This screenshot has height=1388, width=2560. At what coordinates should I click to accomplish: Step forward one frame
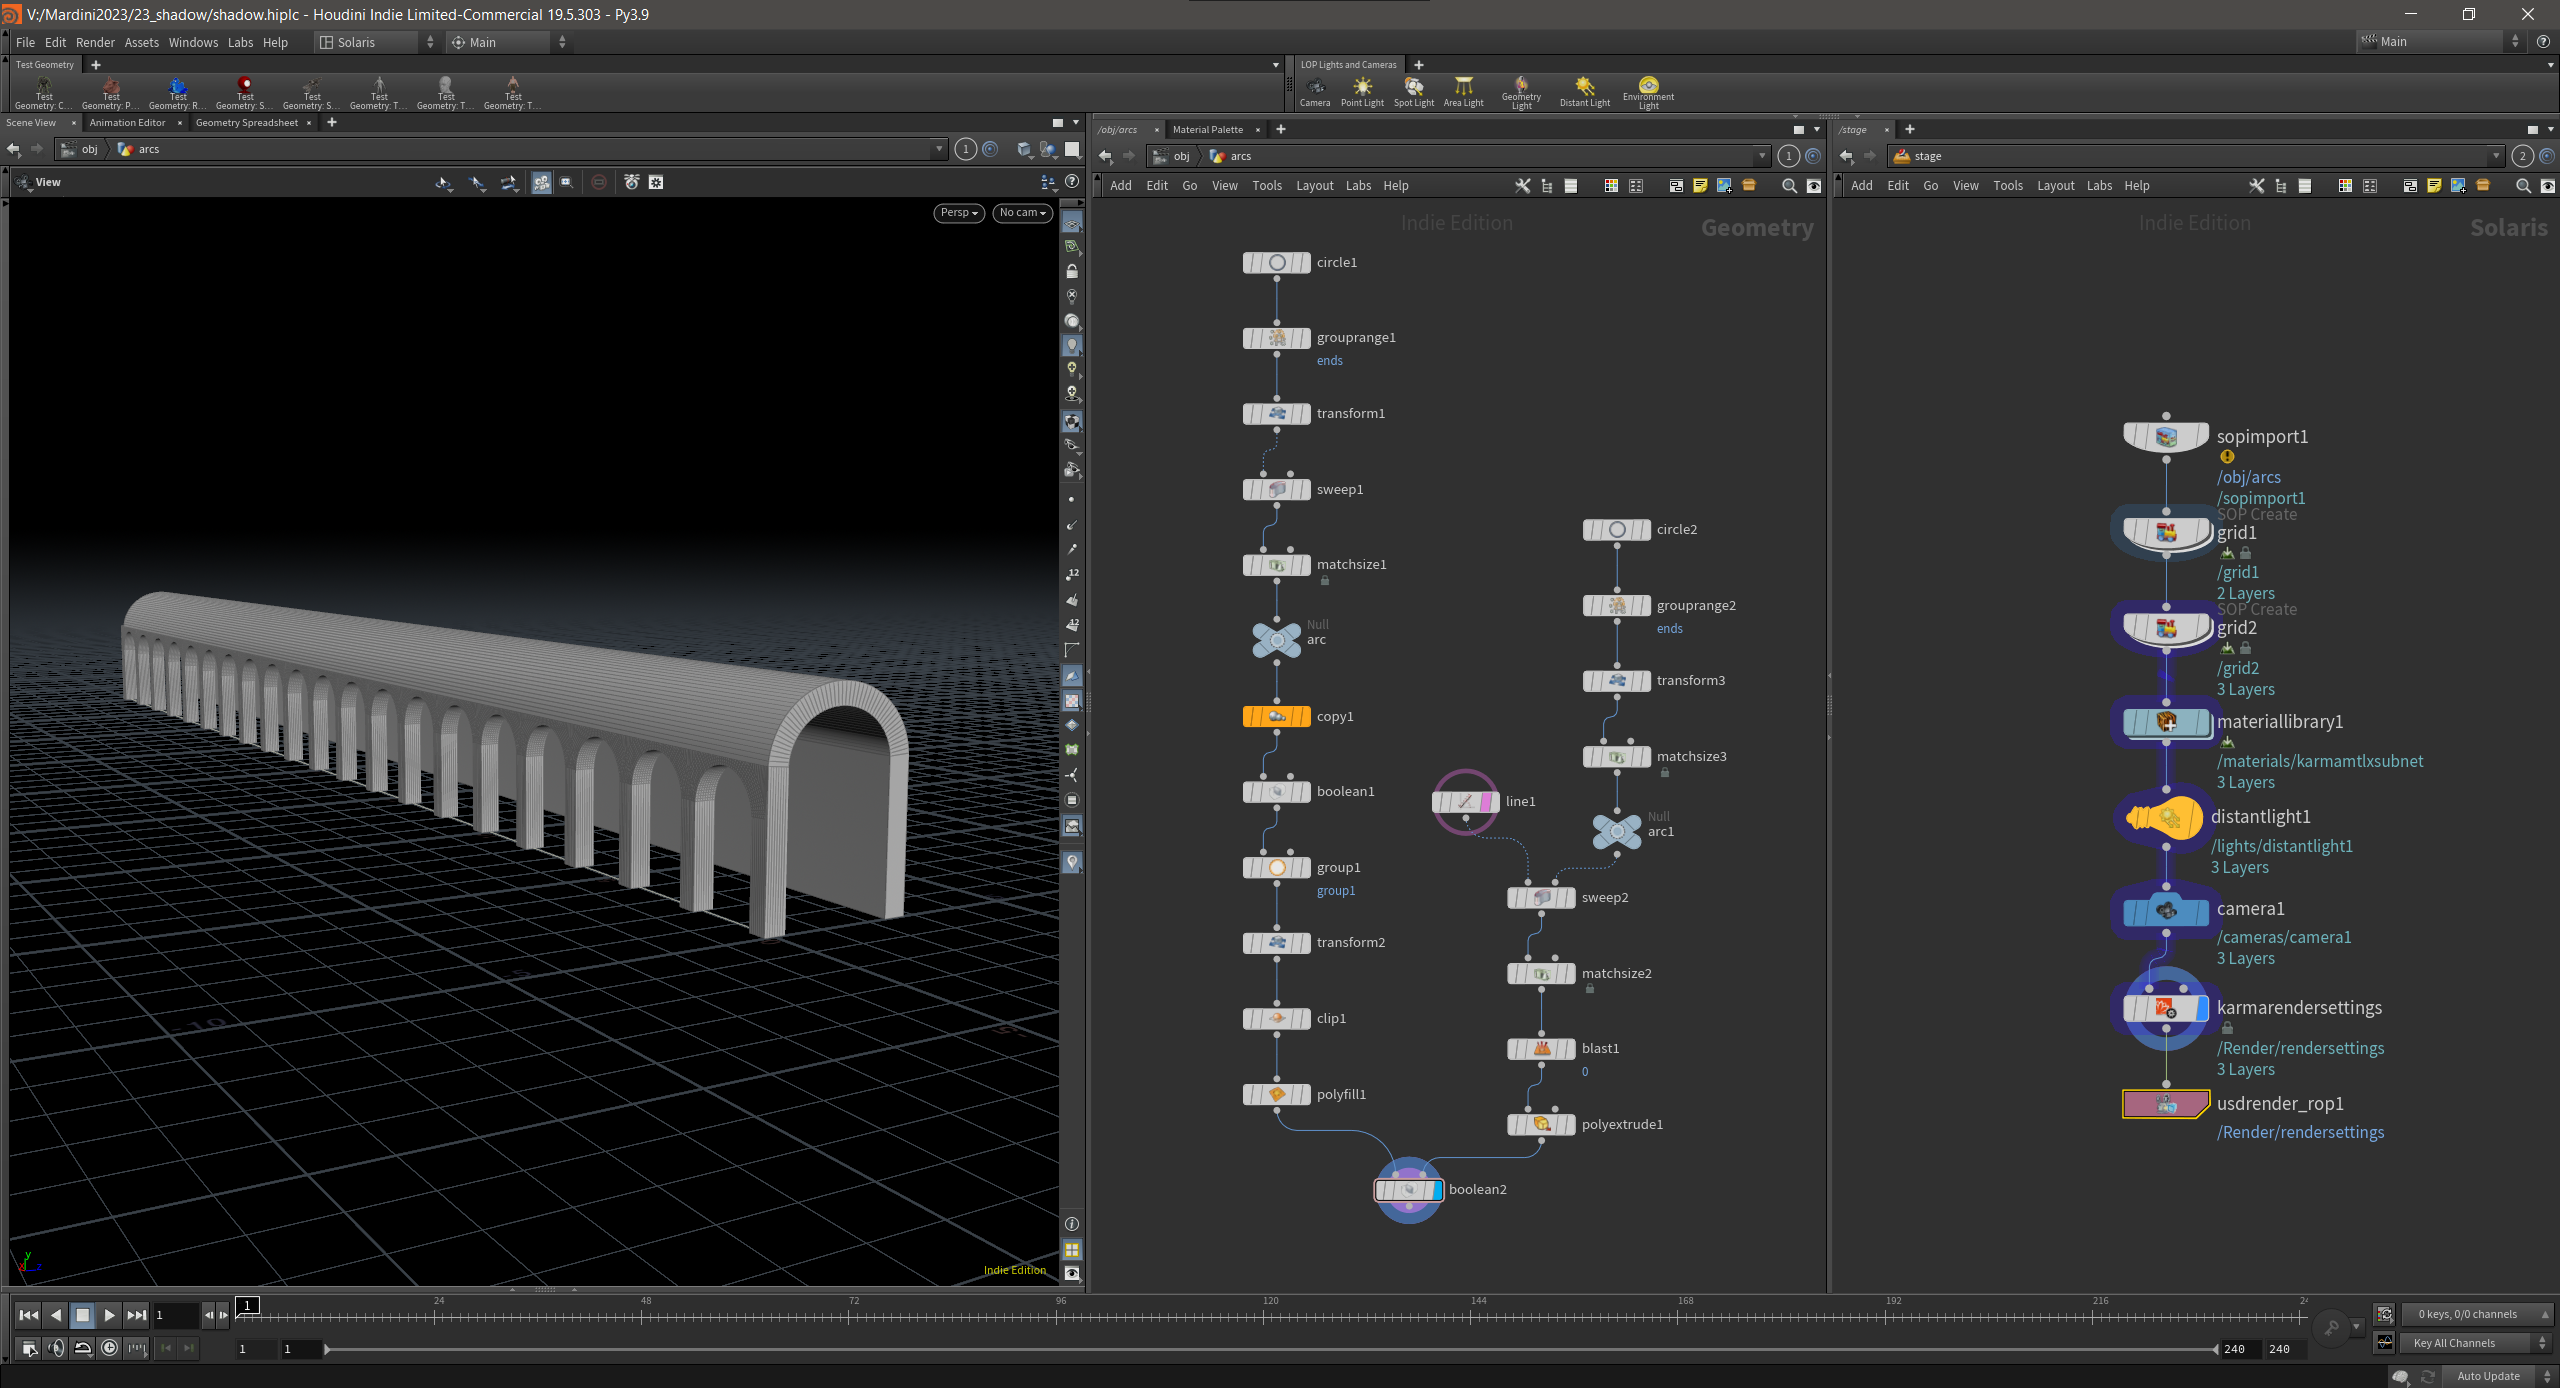click(223, 1315)
